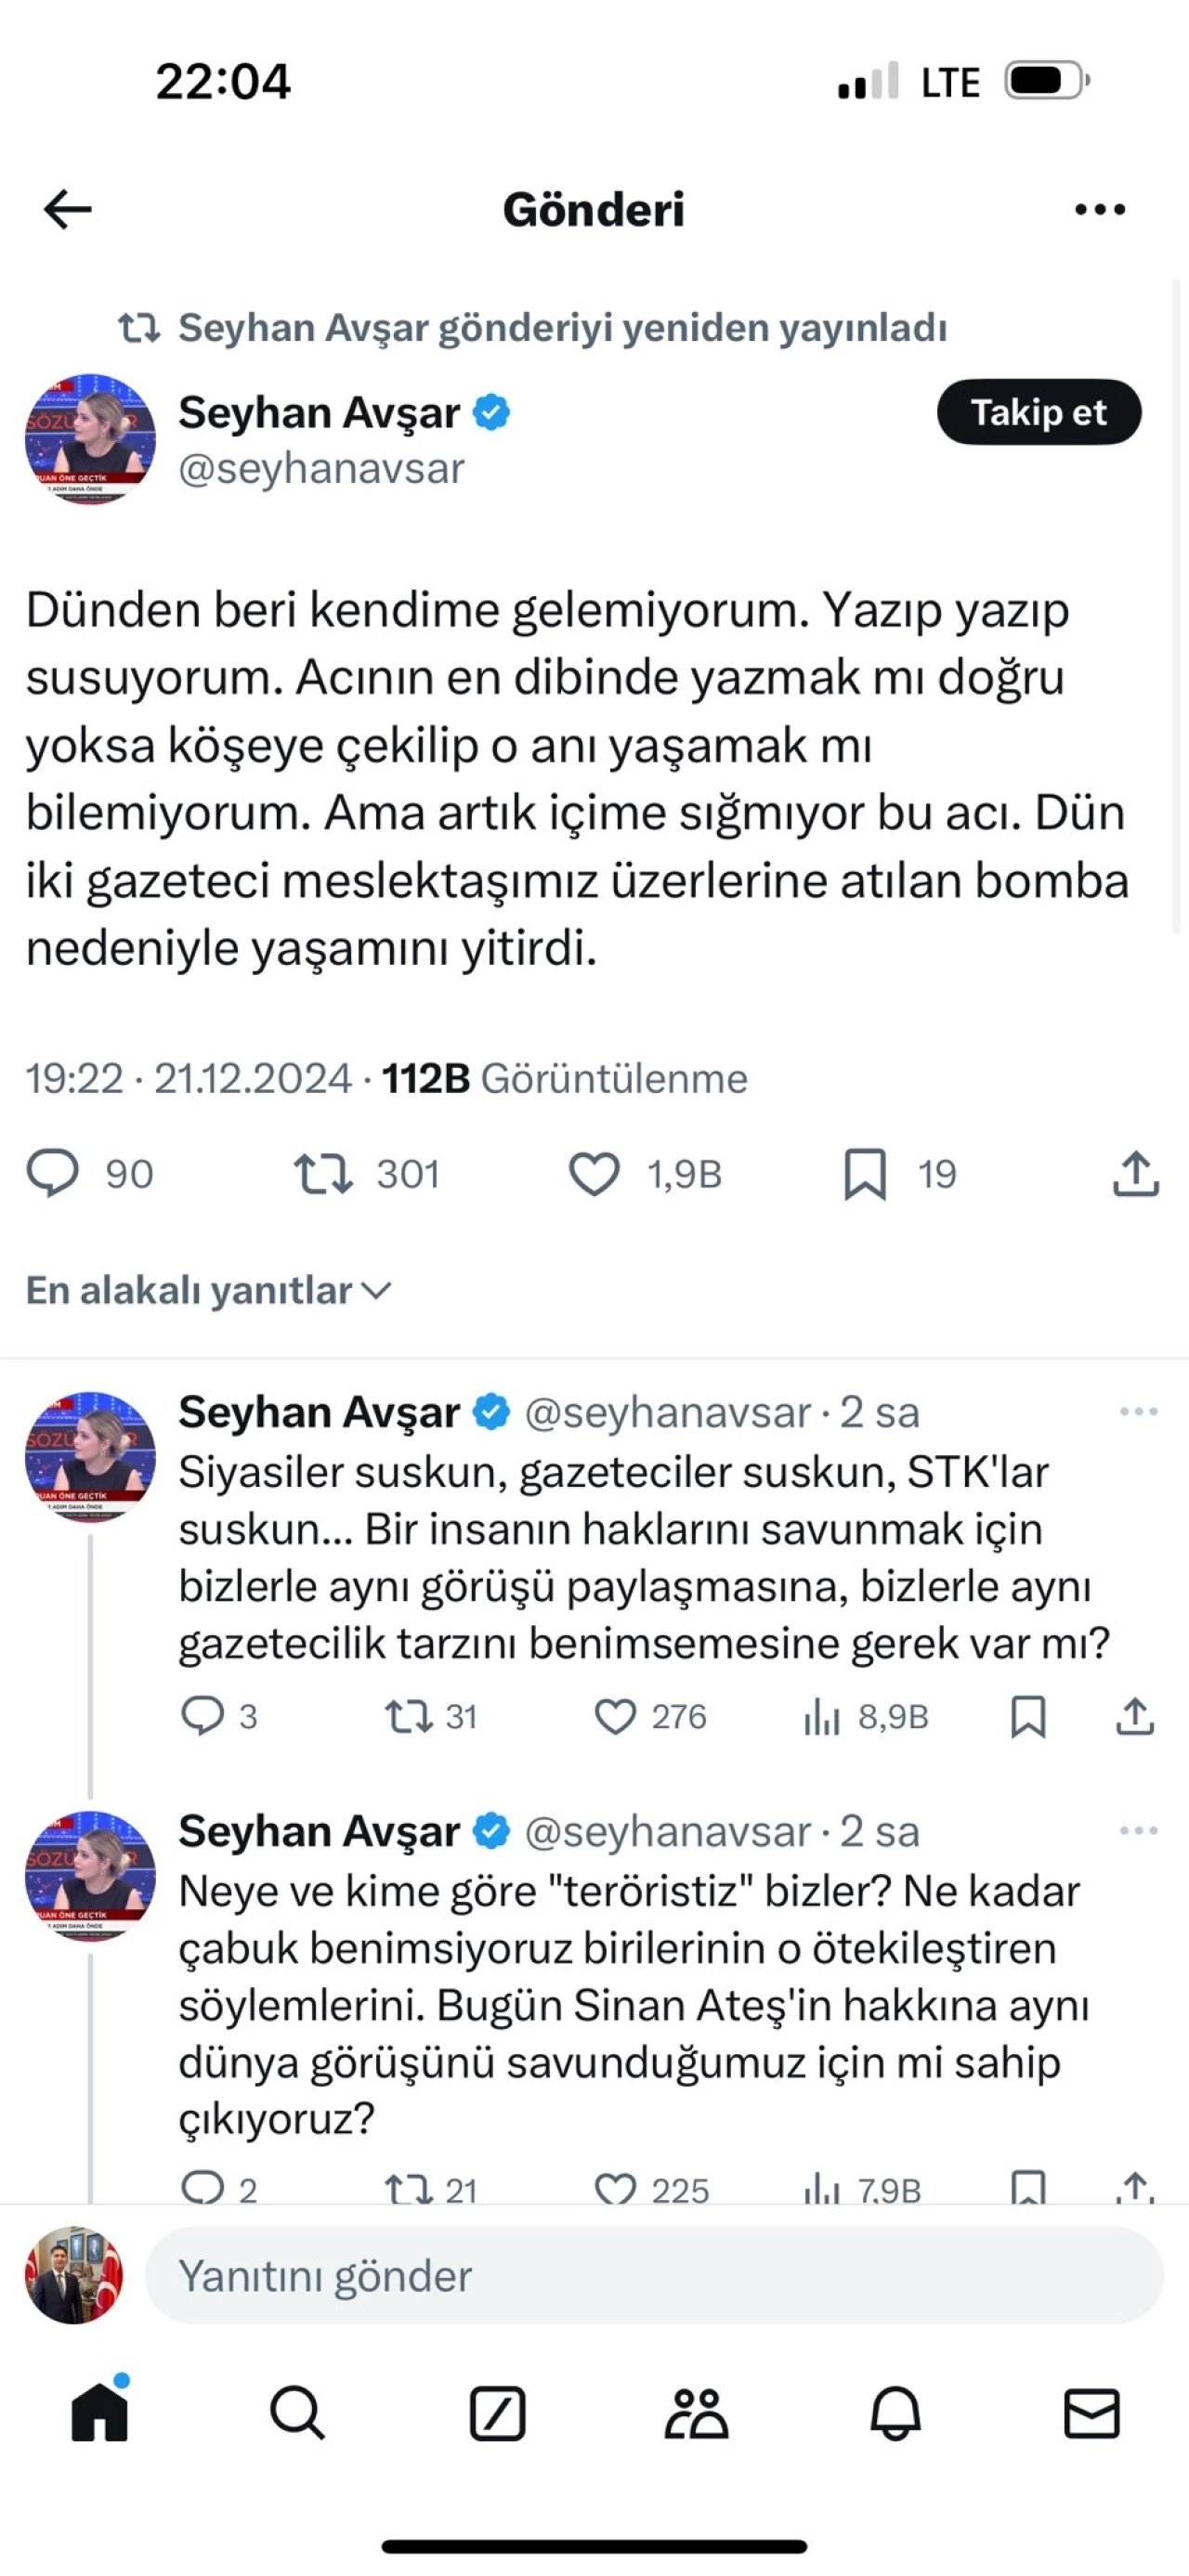Open the Communities people tab
The width and height of the screenshot is (1189, 2576).
696,2413
